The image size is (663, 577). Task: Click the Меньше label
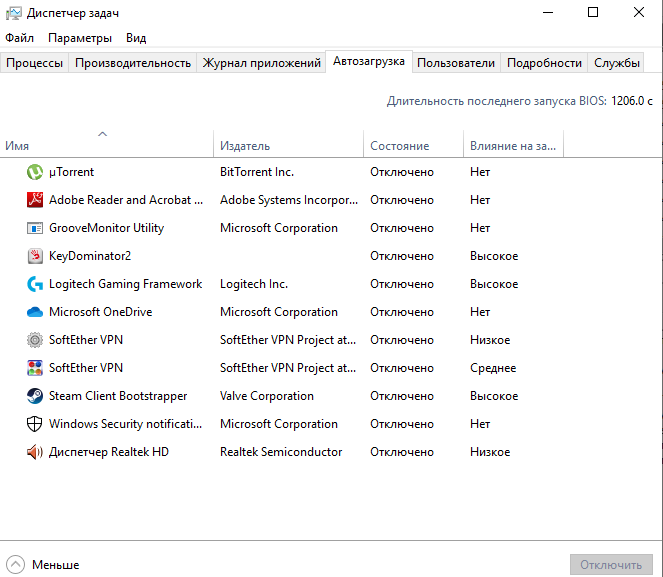tap(55, 565)
